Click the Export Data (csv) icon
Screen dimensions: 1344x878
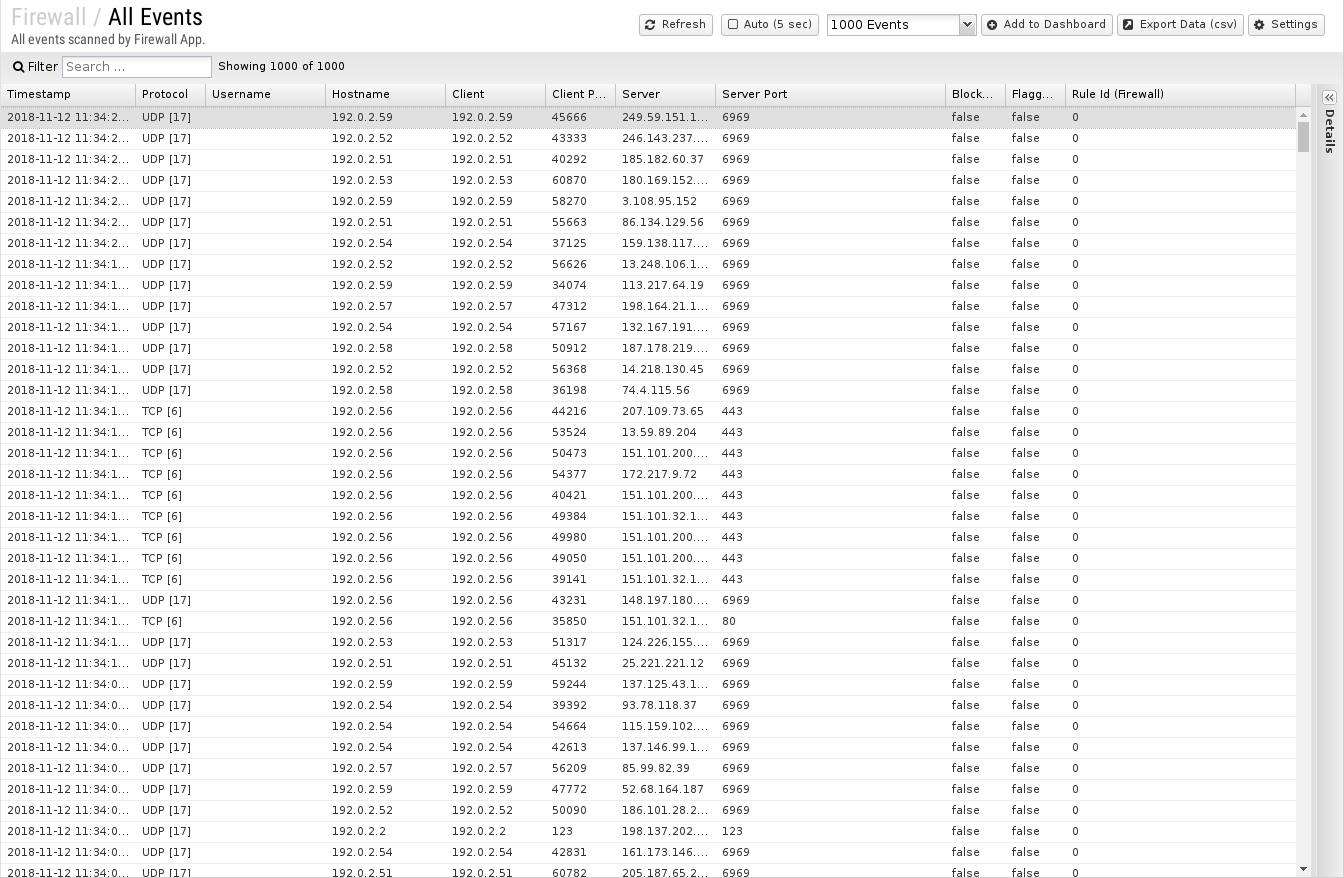point(1128,25)
